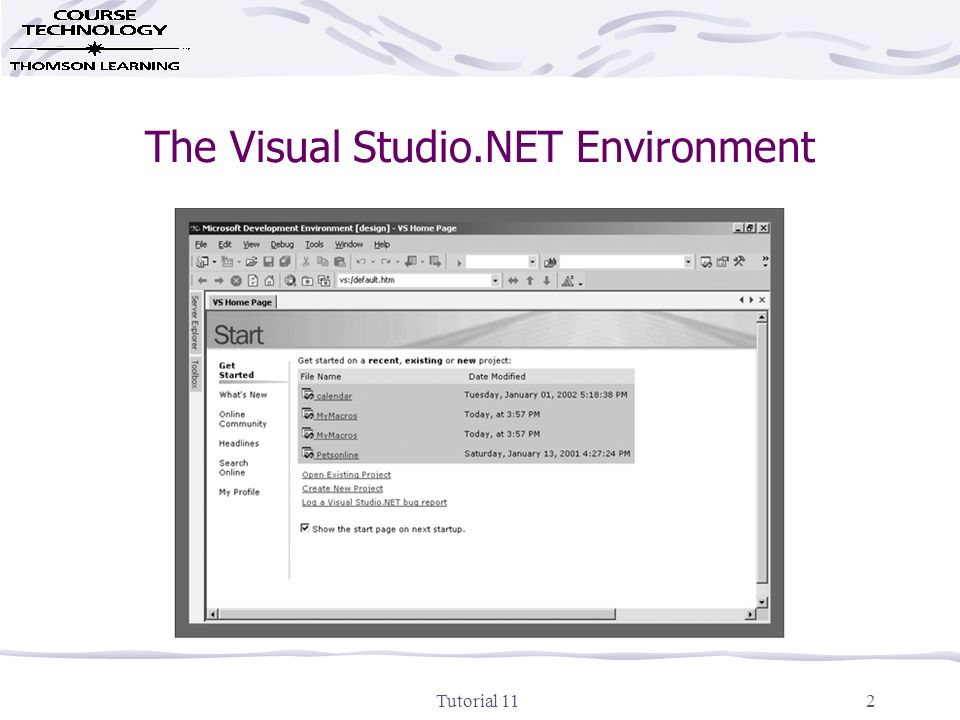
Task: Click the Add New Item toolbar icon
Action: click(227, 262)
